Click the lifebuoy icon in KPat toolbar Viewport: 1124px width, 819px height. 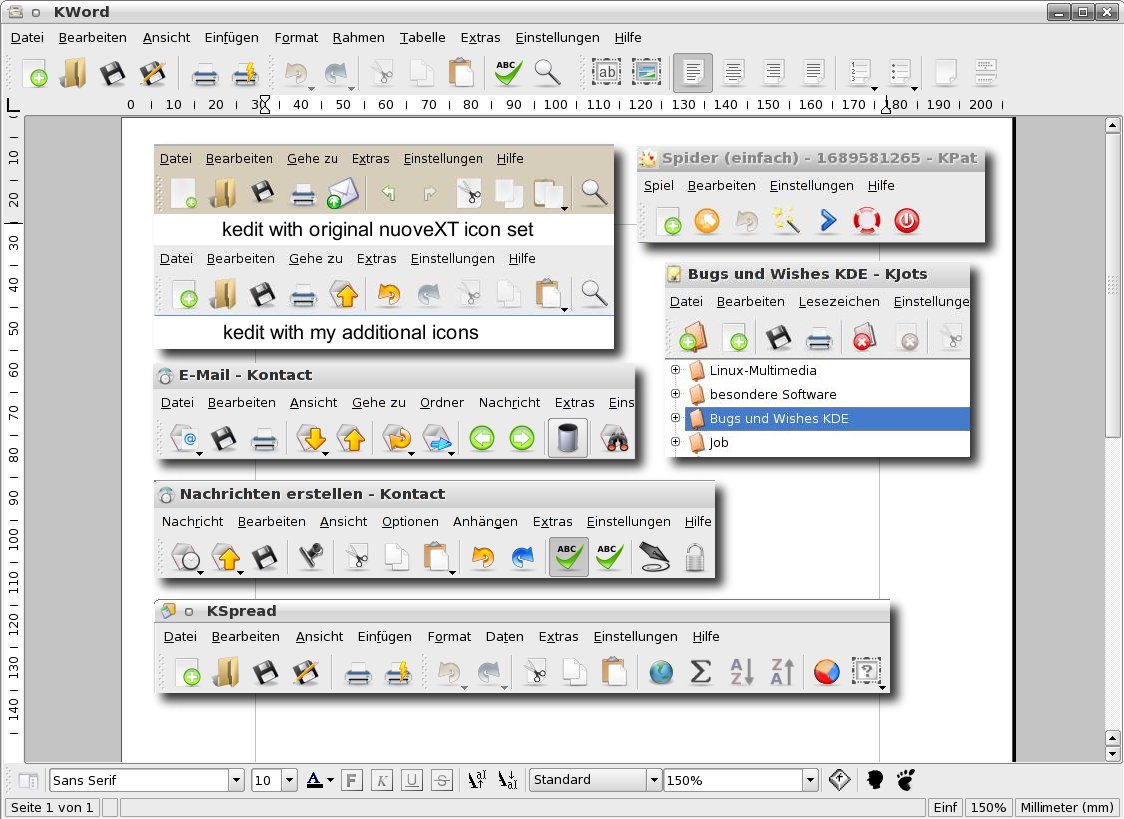point(867,221)
